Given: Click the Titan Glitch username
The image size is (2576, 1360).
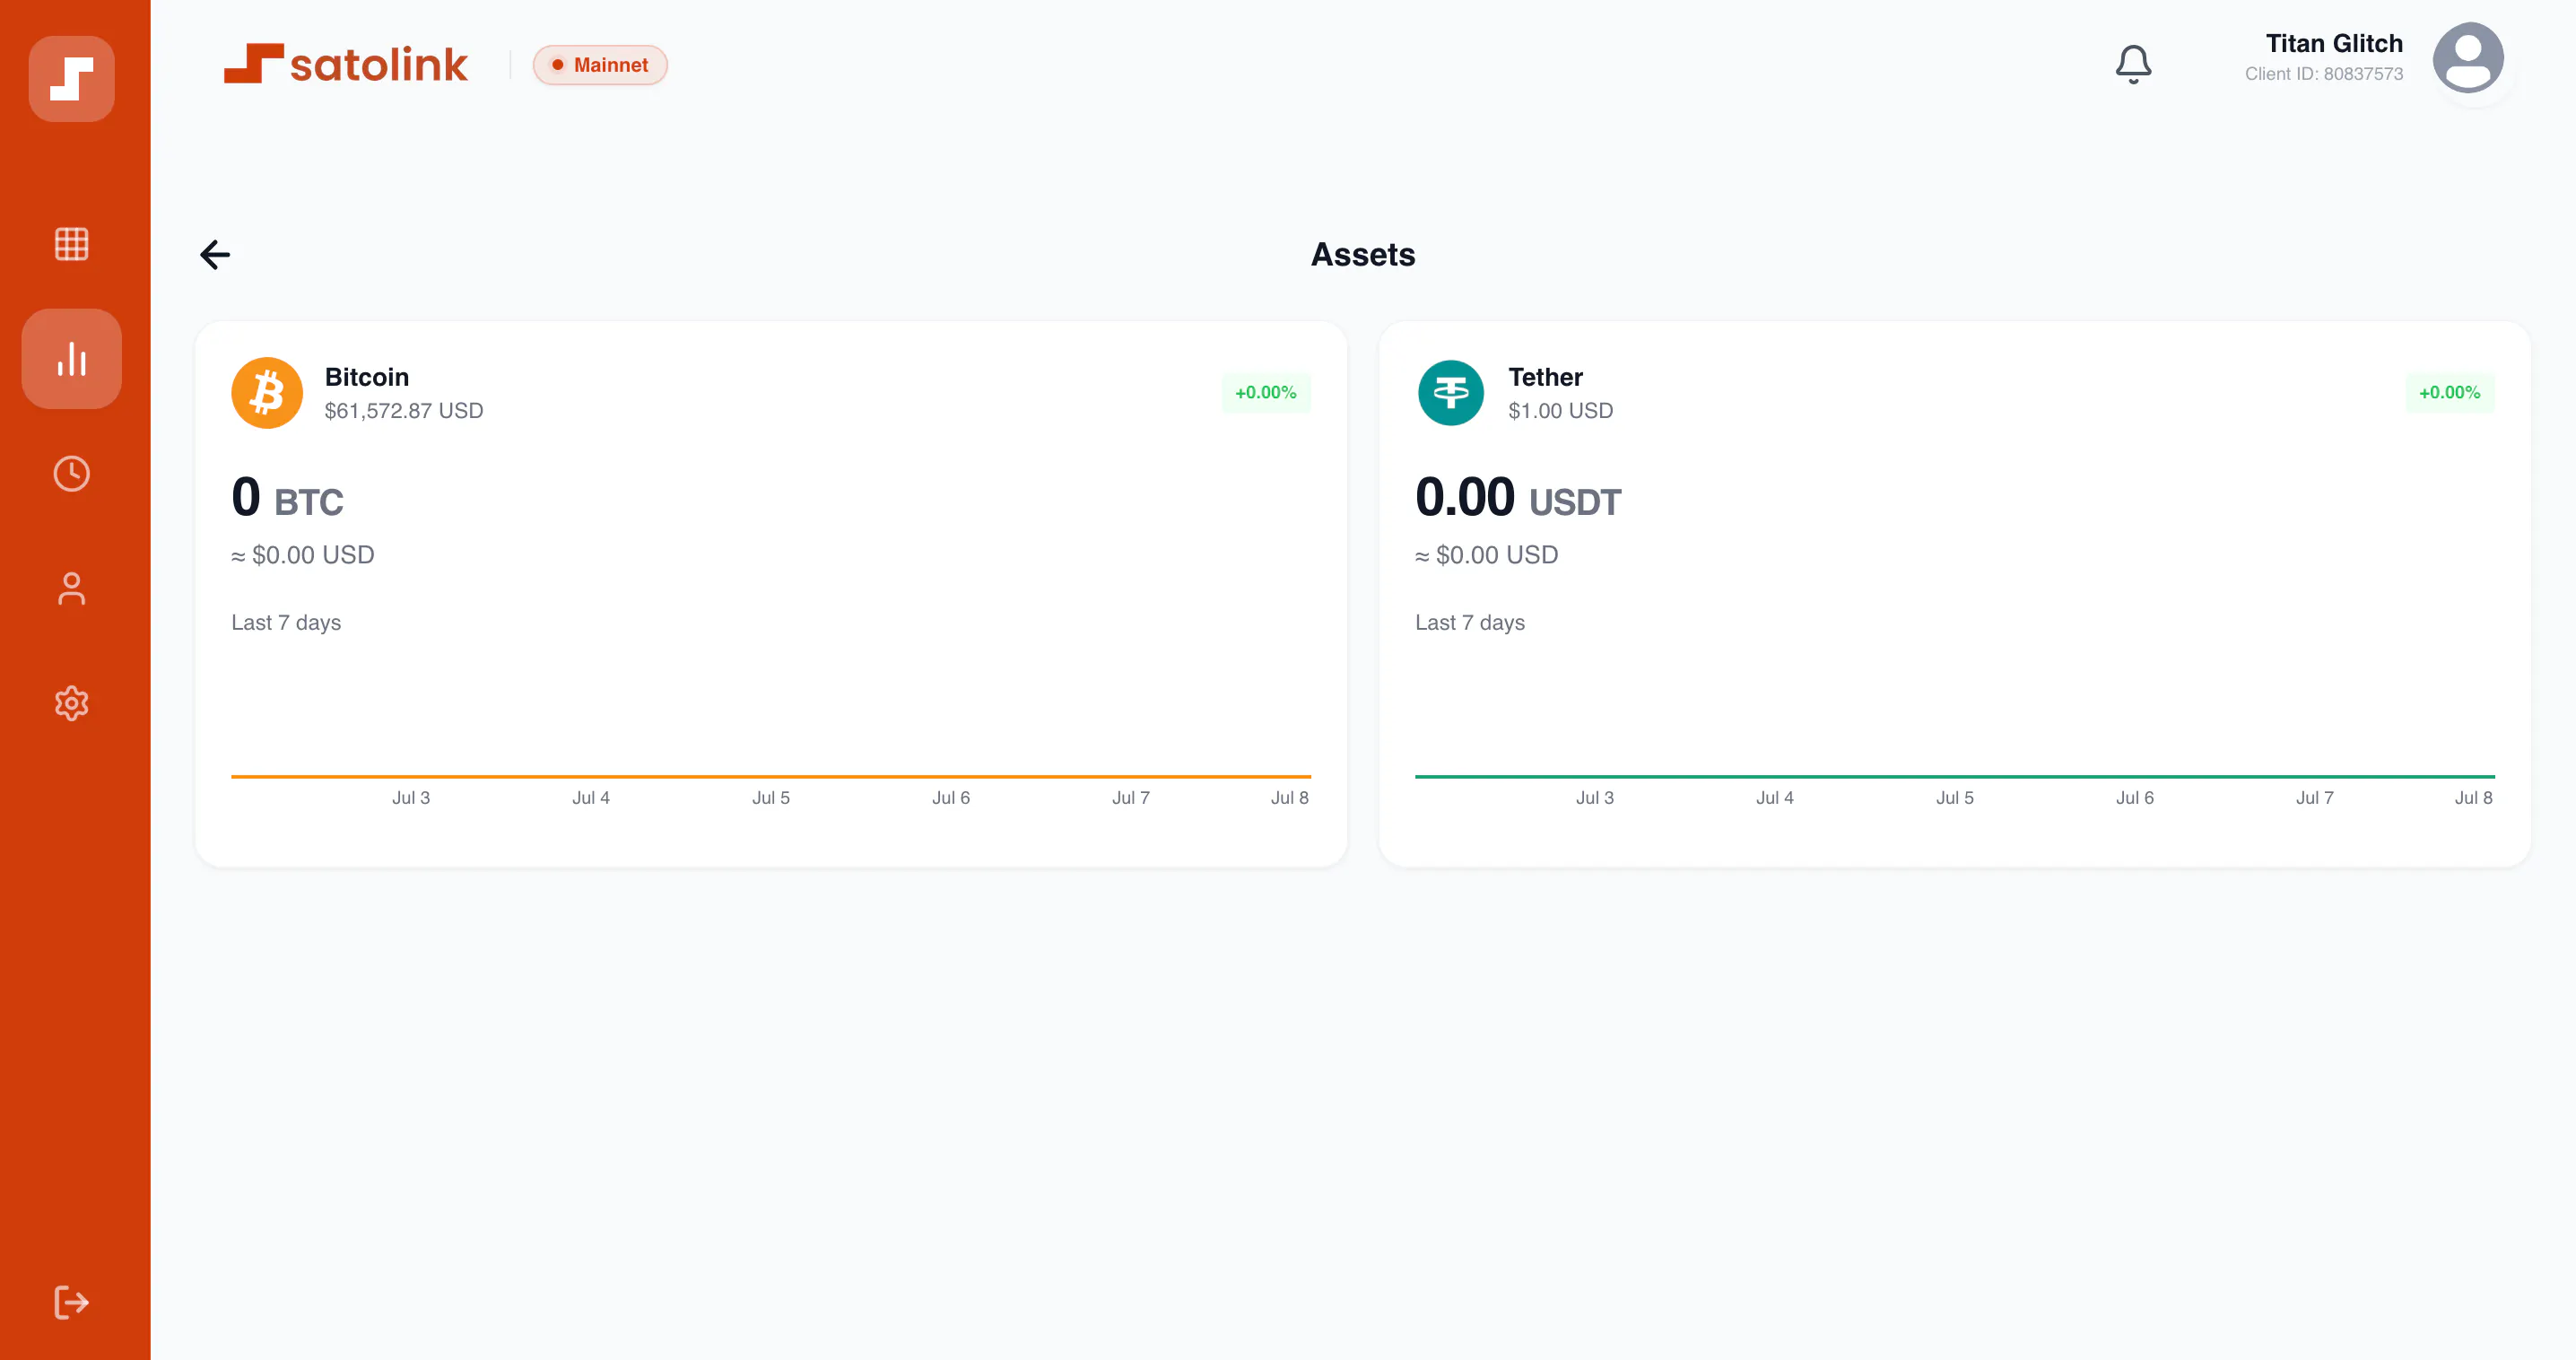Looking at the screenshot, I should (2334, 44).
